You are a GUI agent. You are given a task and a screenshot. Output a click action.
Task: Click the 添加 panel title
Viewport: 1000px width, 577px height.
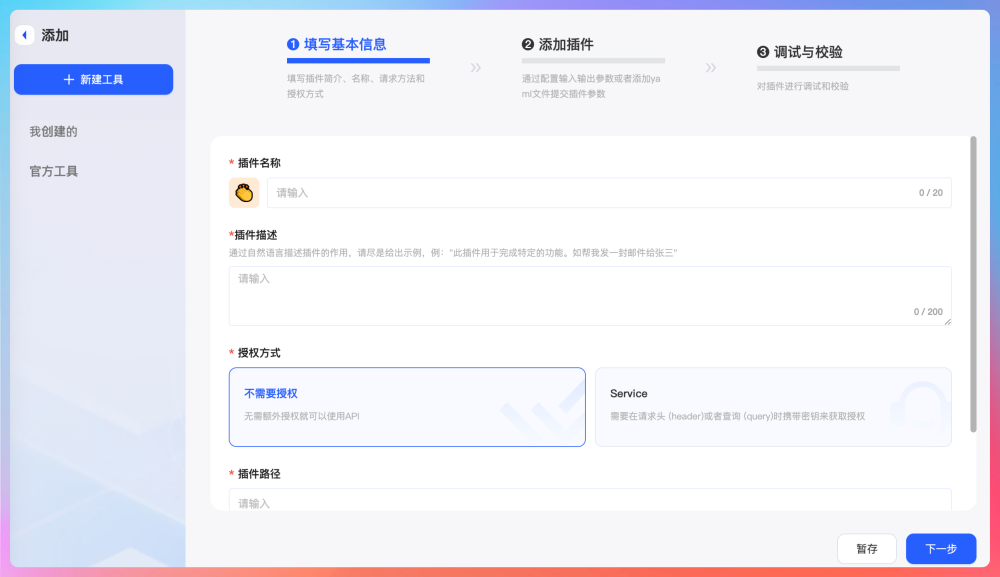click(55, 35)
